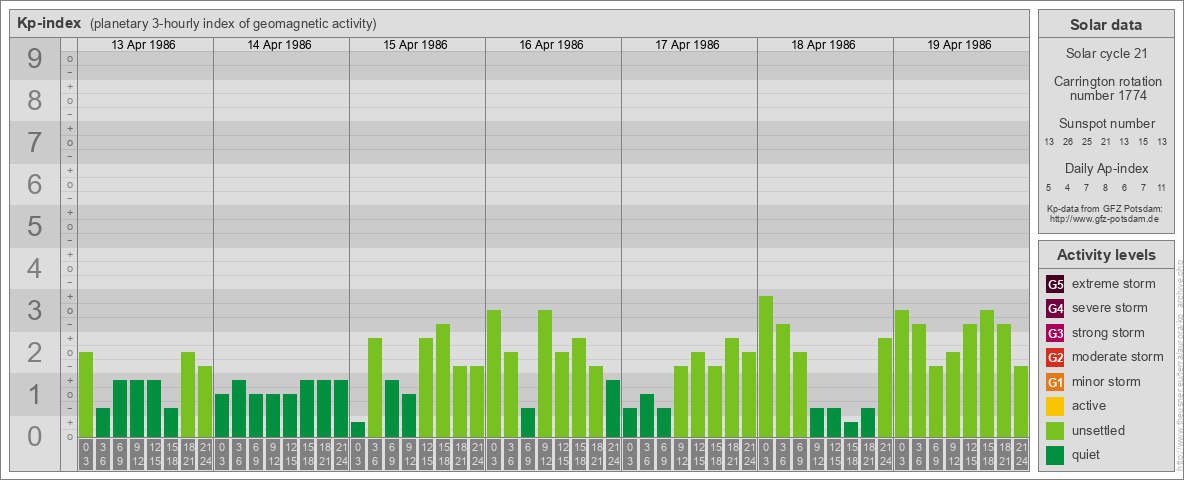Click the Kp scale number 3
The width and height of the screenshot is (1184, 480).
coord(35,310)
